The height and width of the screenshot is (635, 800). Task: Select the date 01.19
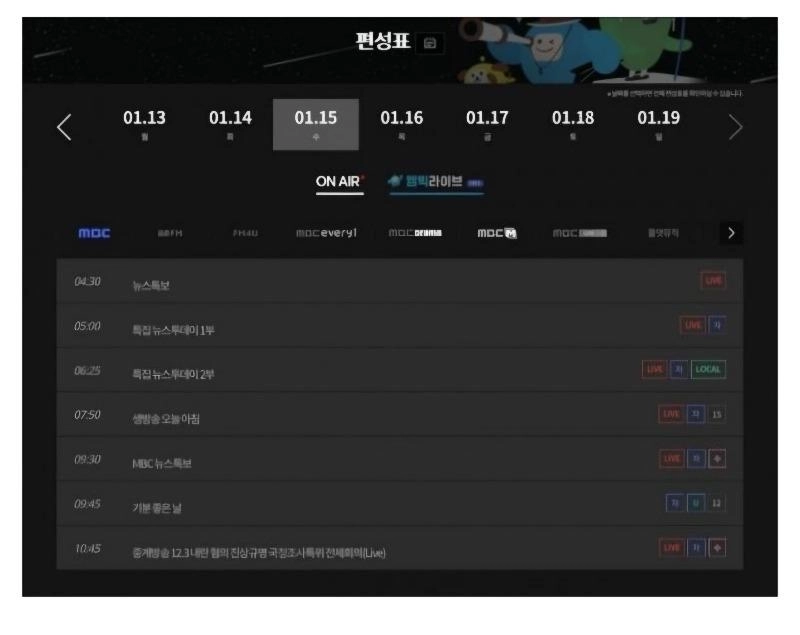[x=658, y=125]
